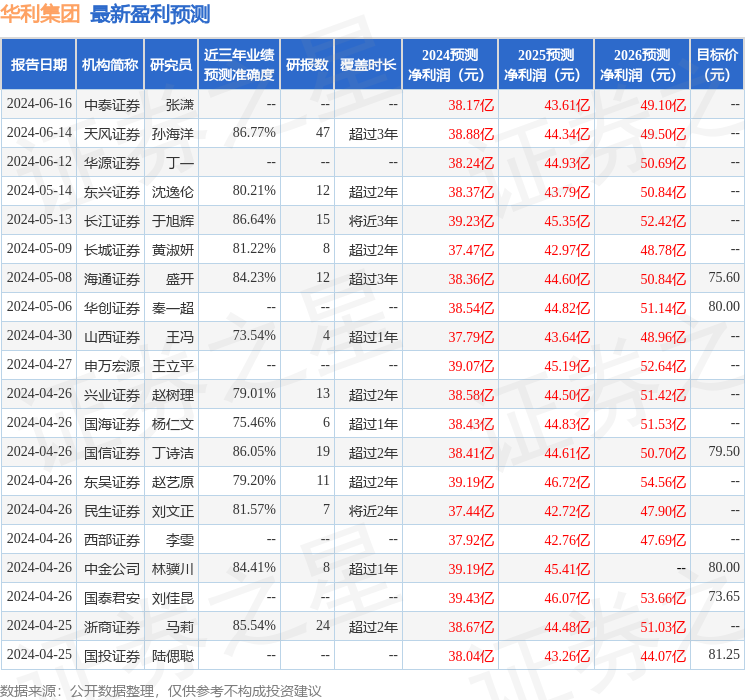Click analyst name 孙海洋
Viewport: 745px width, 700px height.
pos(173,134)
